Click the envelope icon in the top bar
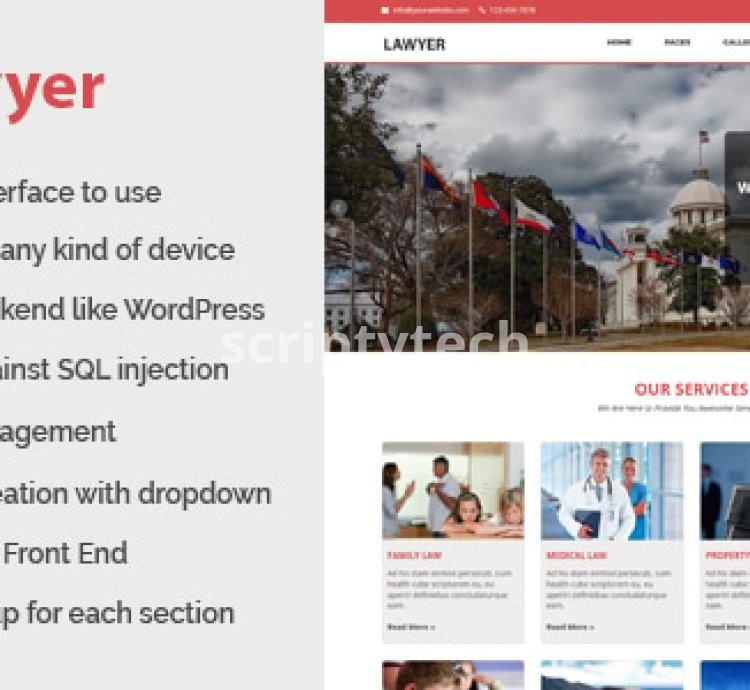Image resolution: width=750 pixels, height=690 pixels. 385,10
